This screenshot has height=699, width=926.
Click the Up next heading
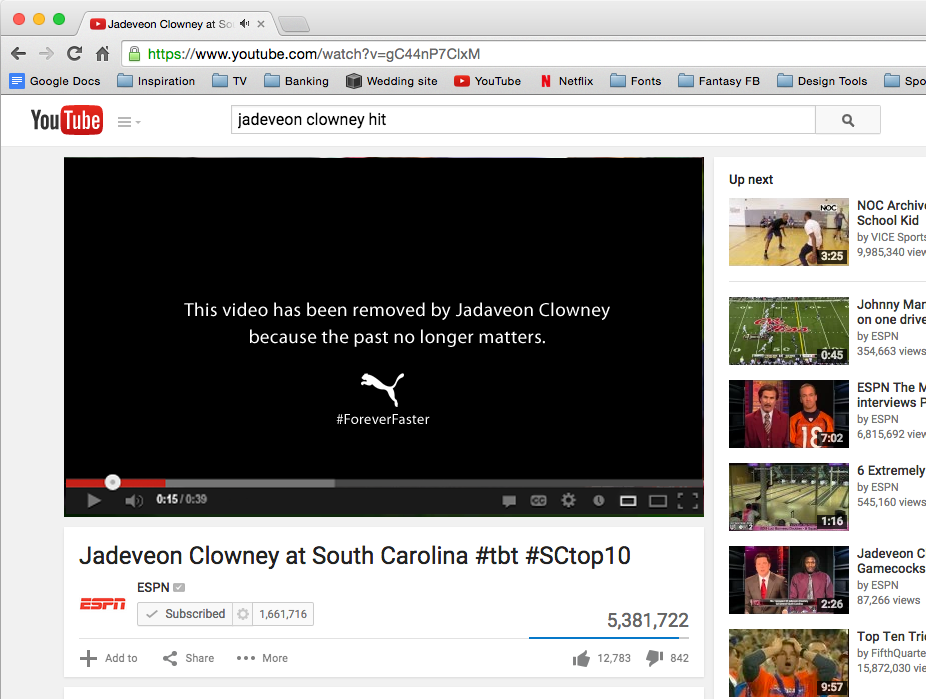(751, 180)
